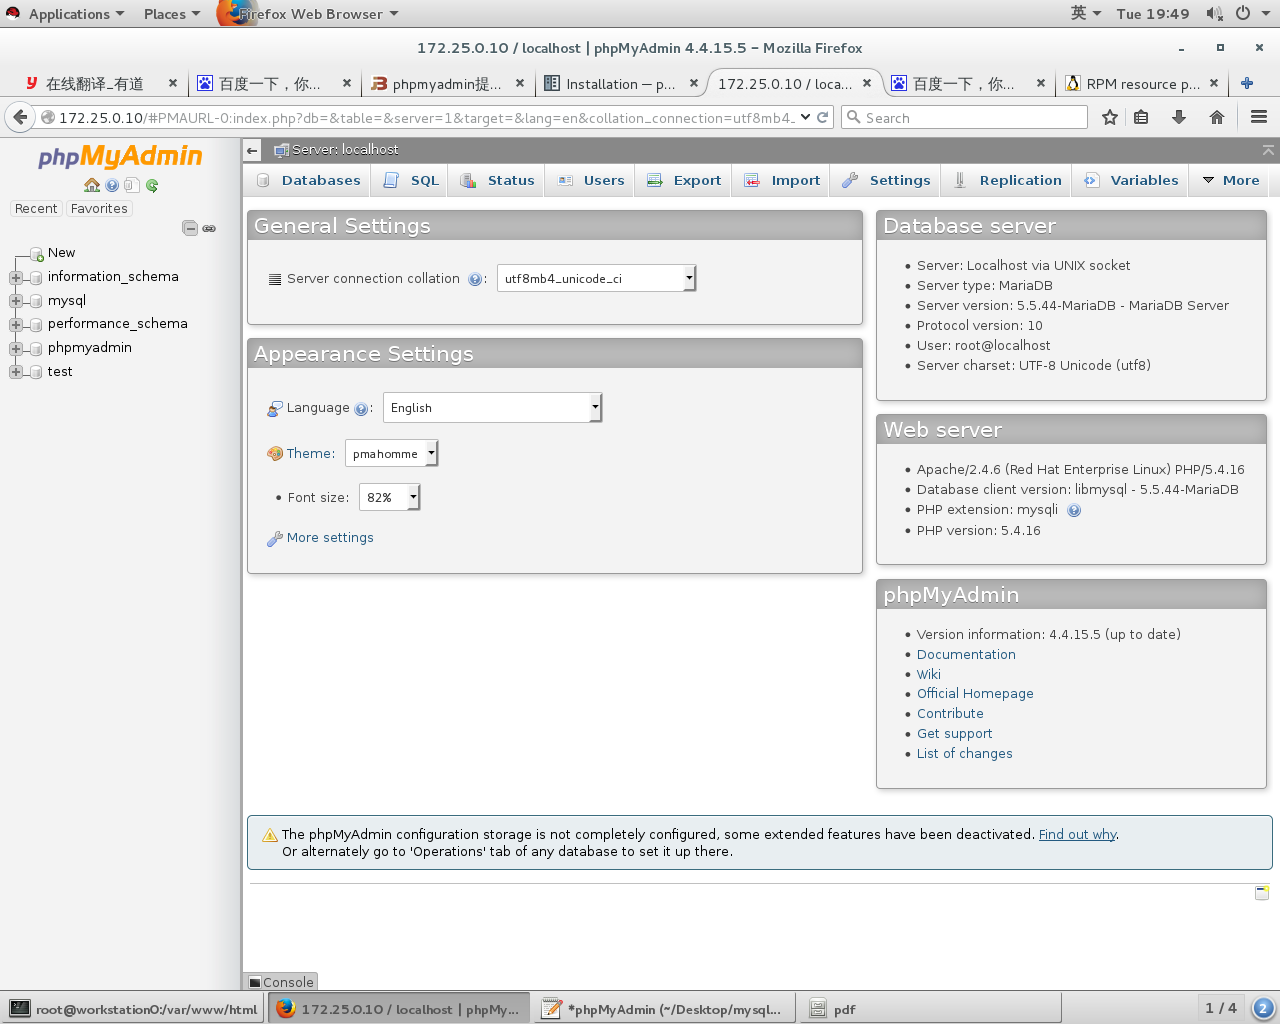Open the Variables tab

click(x=1131, y=180)
